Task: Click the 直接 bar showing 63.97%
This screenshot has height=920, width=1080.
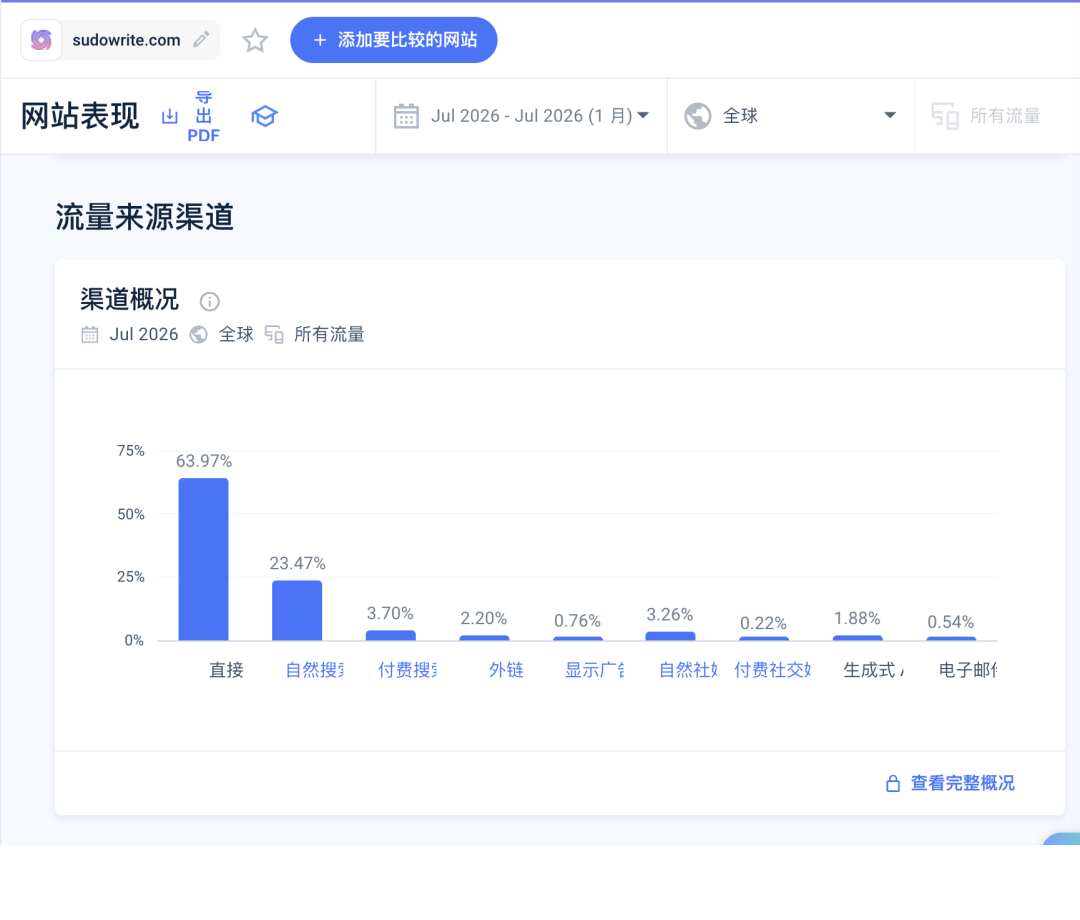Action: click(203, 559)
